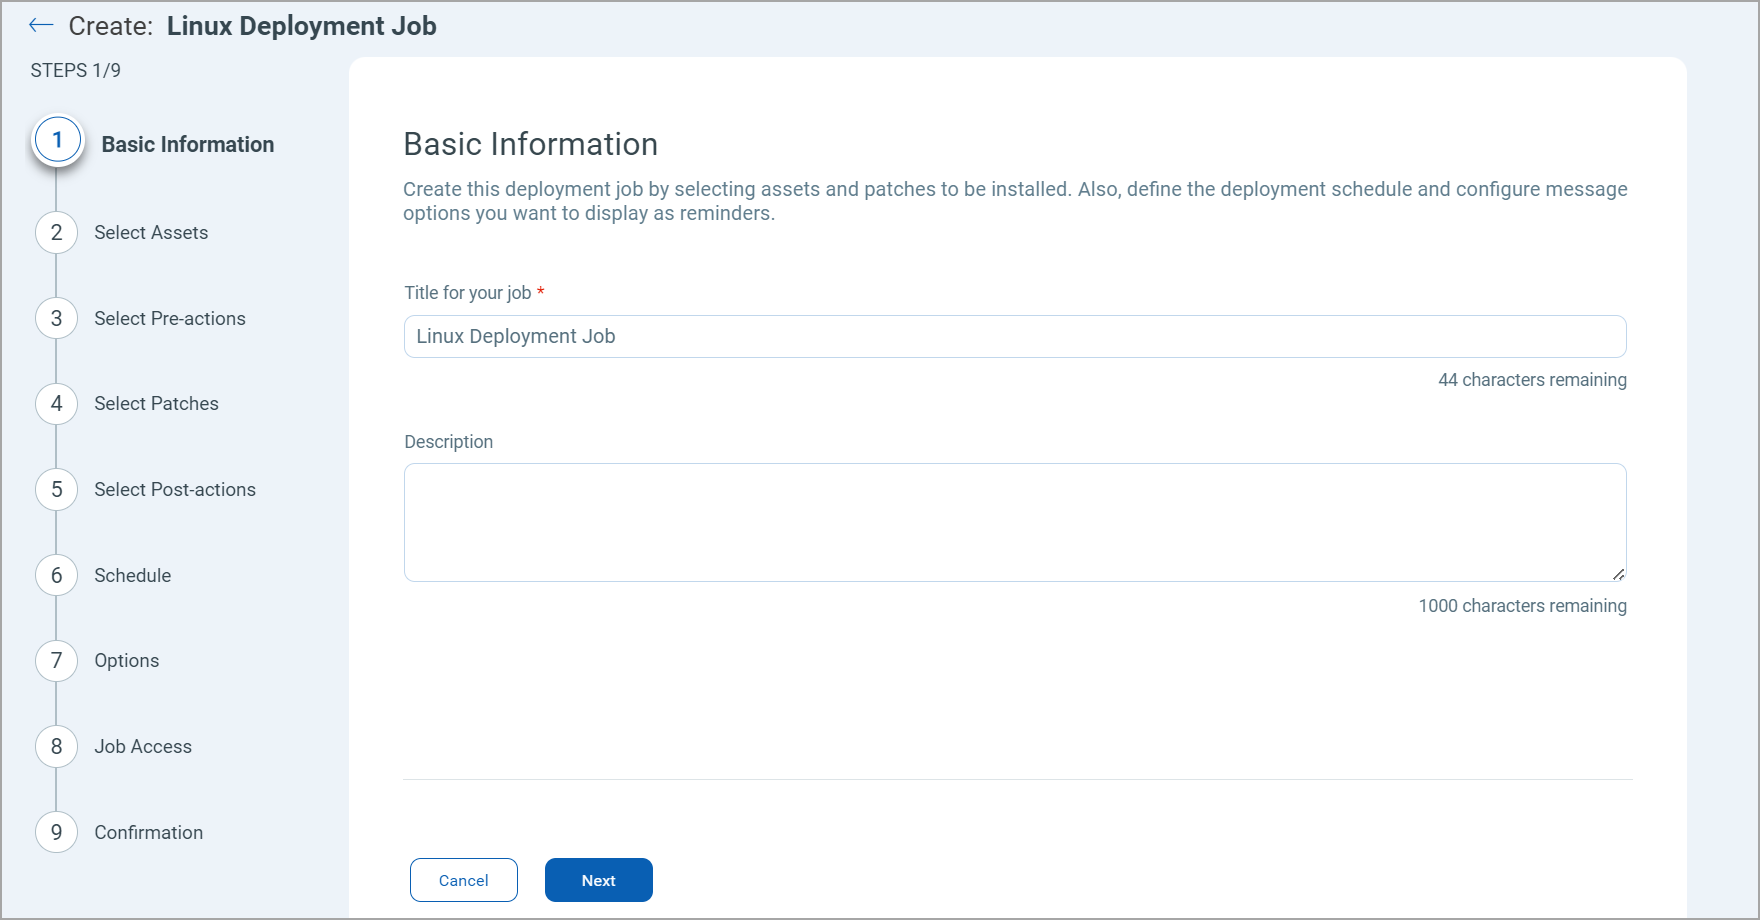Click the job title input field
The width and height of the screenshot is (1760, 920).
coord(1014,336)
